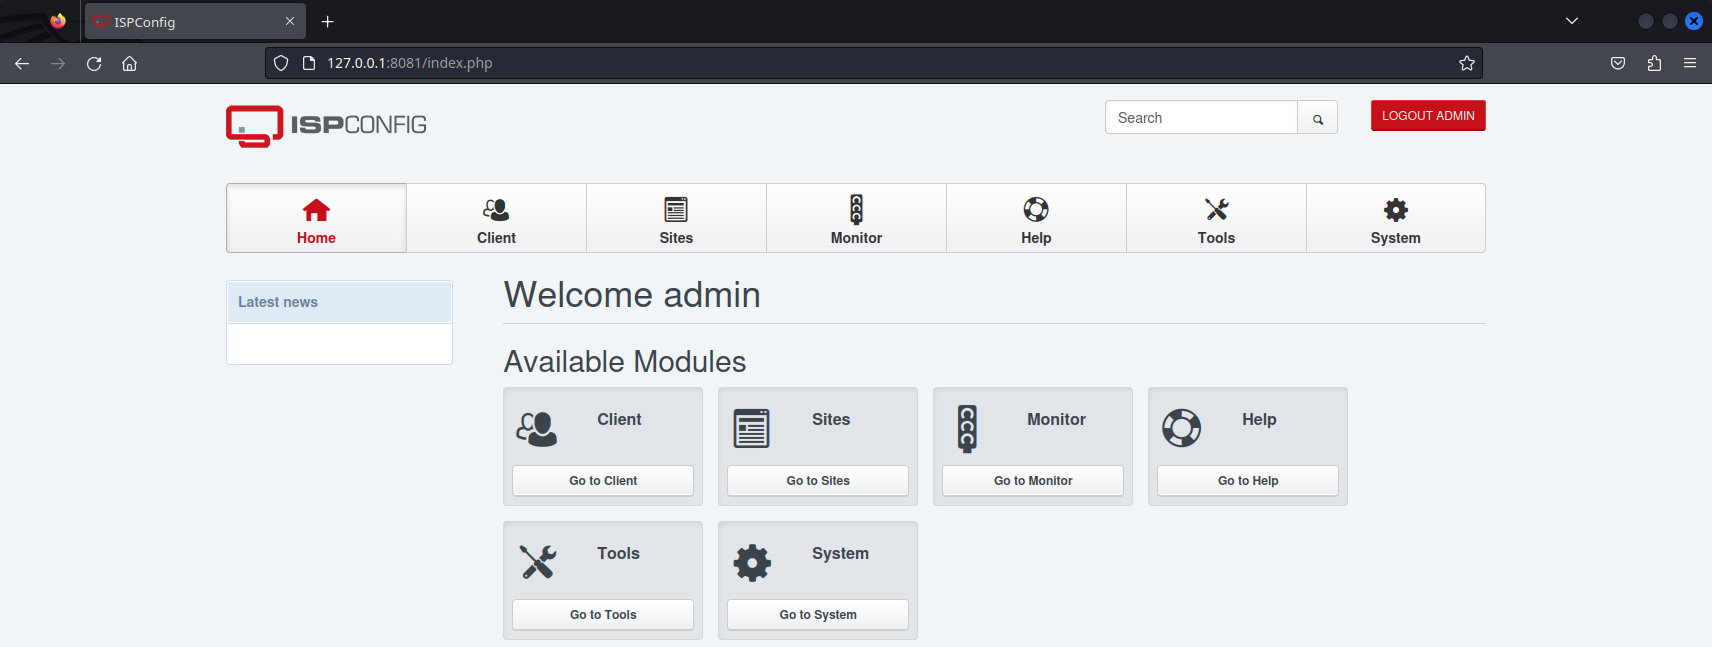Open the Monitor tab in navigation

[x=856, y=218]
